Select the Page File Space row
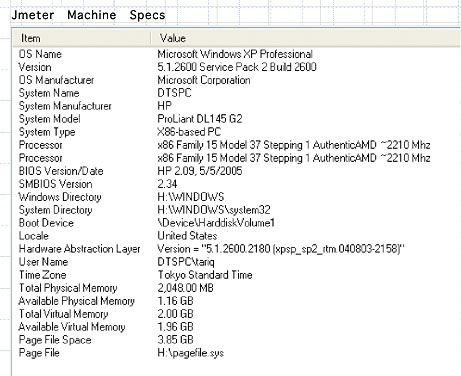This screenshot has width=461, height=376. coord(237,340)
